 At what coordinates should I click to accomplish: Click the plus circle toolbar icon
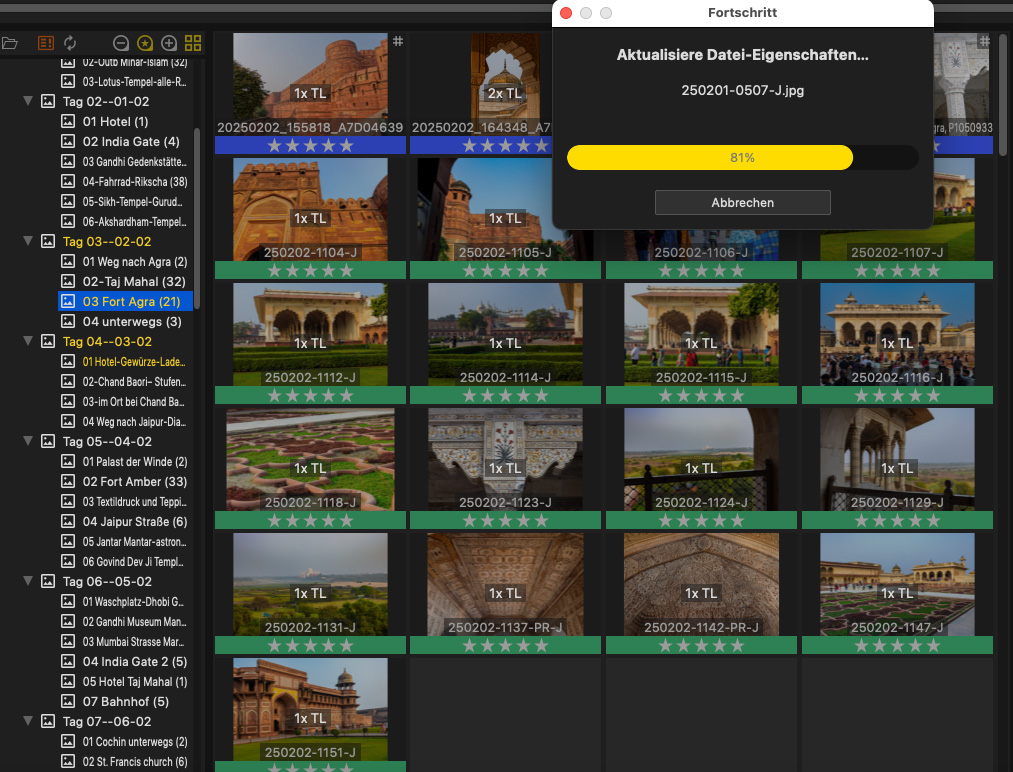[169, 43]
